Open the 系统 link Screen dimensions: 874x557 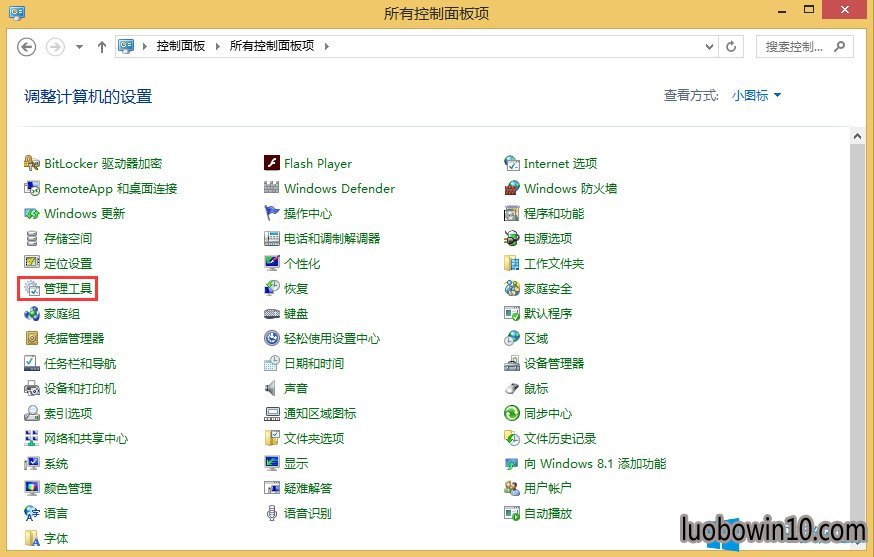[x=56, y=463]
